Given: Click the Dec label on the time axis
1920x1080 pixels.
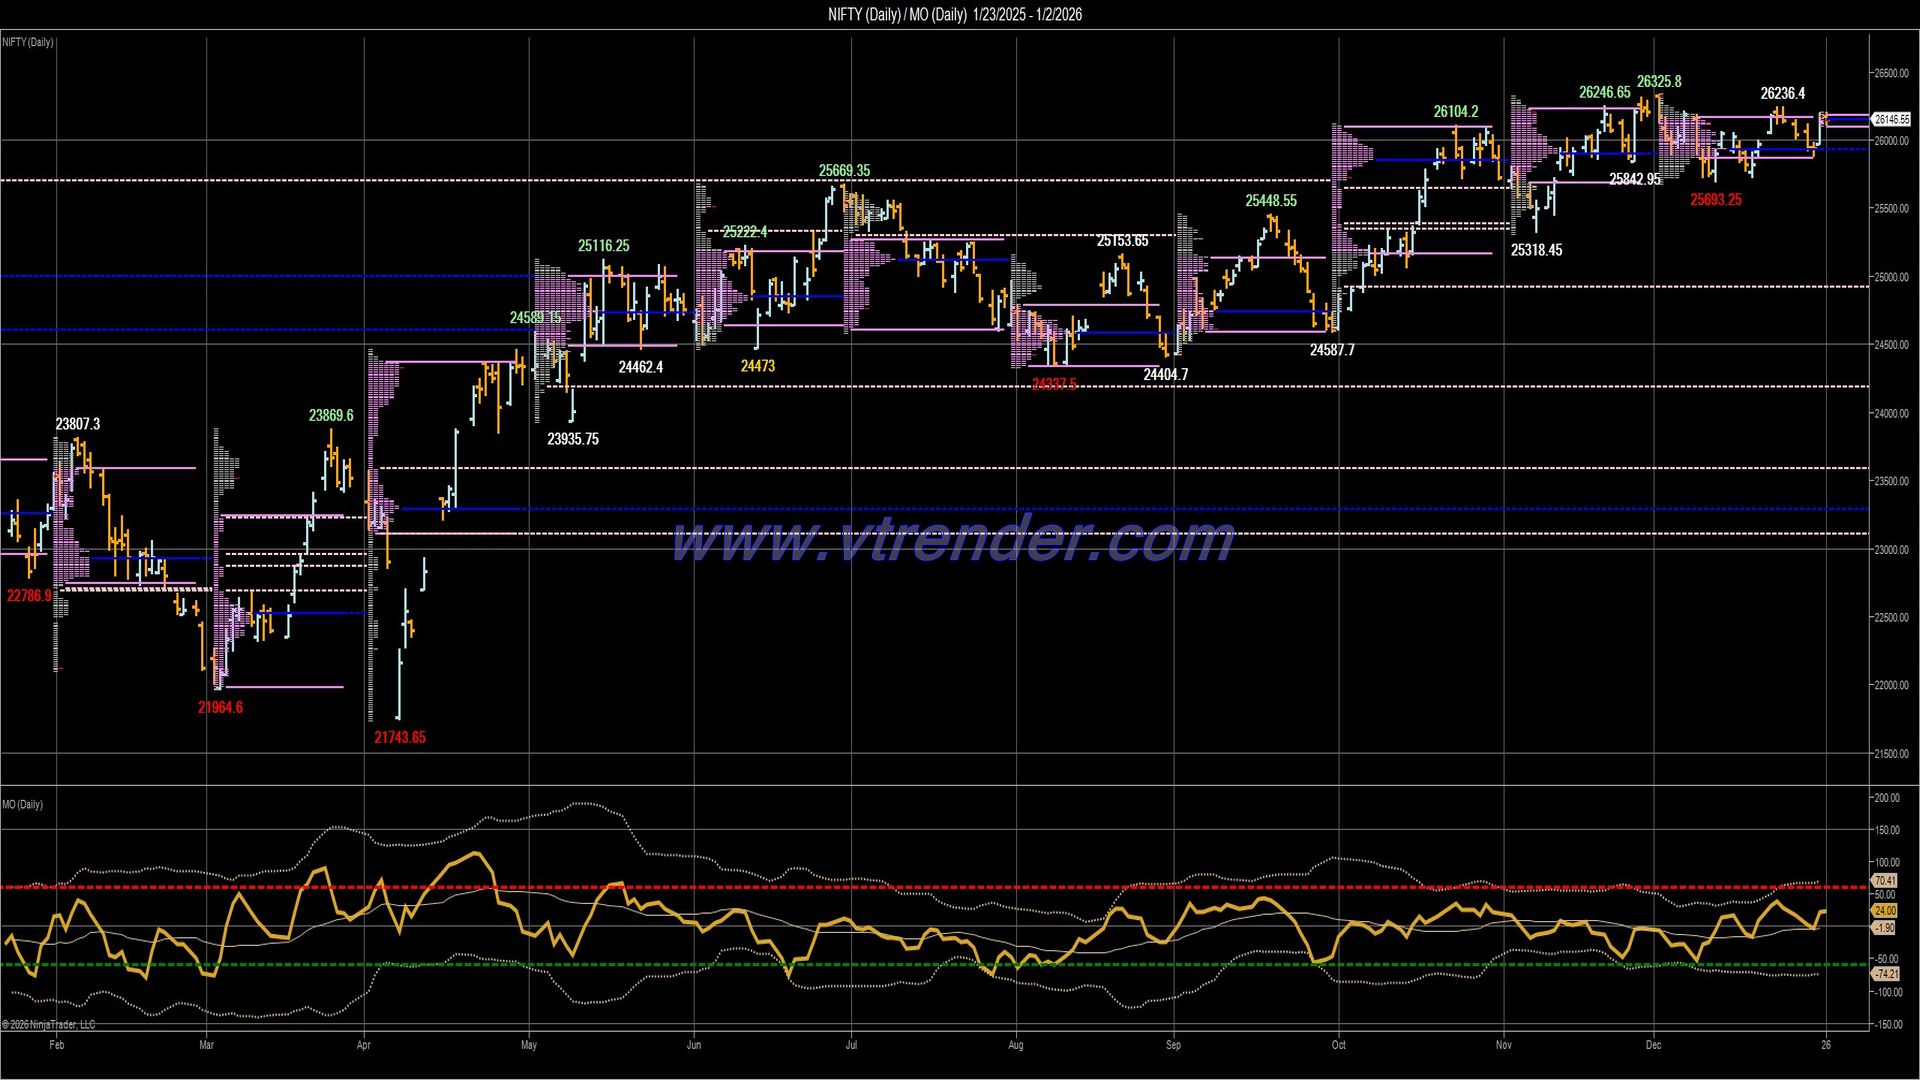Looking at the screenshot, I should tap(1656, 1044).
